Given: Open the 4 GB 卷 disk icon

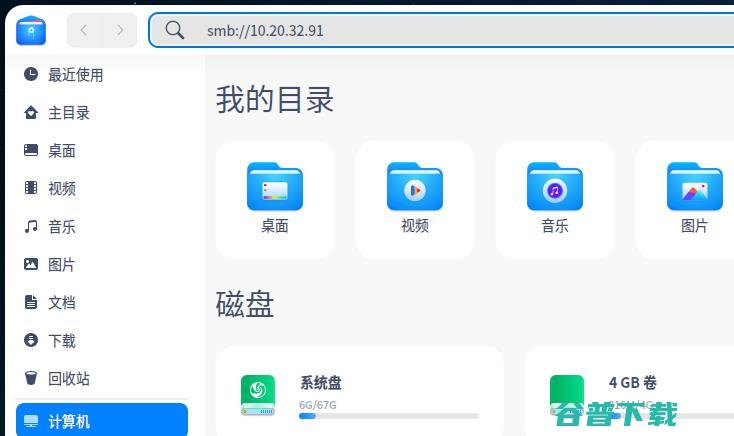Looking at the screenshot, I should pos(567,395).
